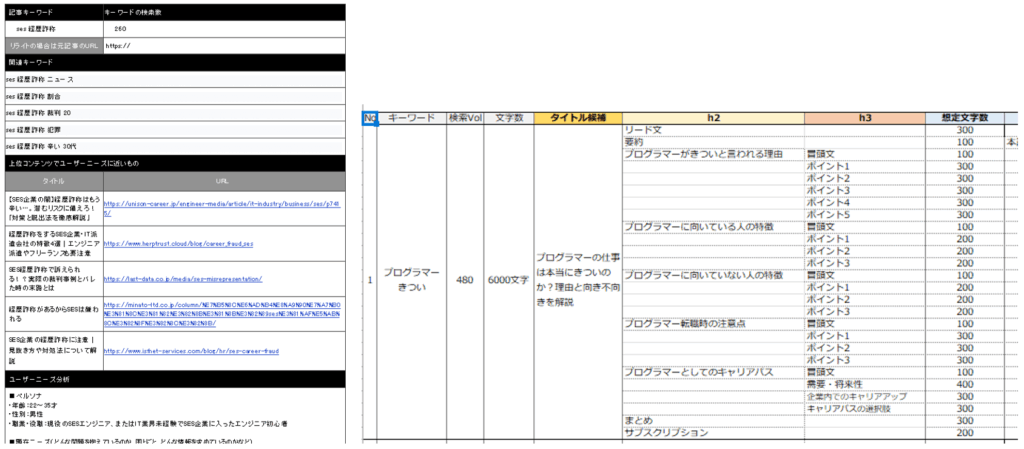This screenshot has height=449, width=1024.
Task: Select the keyword cell 'プログラマー きつい'
Action: click(411, 280)
